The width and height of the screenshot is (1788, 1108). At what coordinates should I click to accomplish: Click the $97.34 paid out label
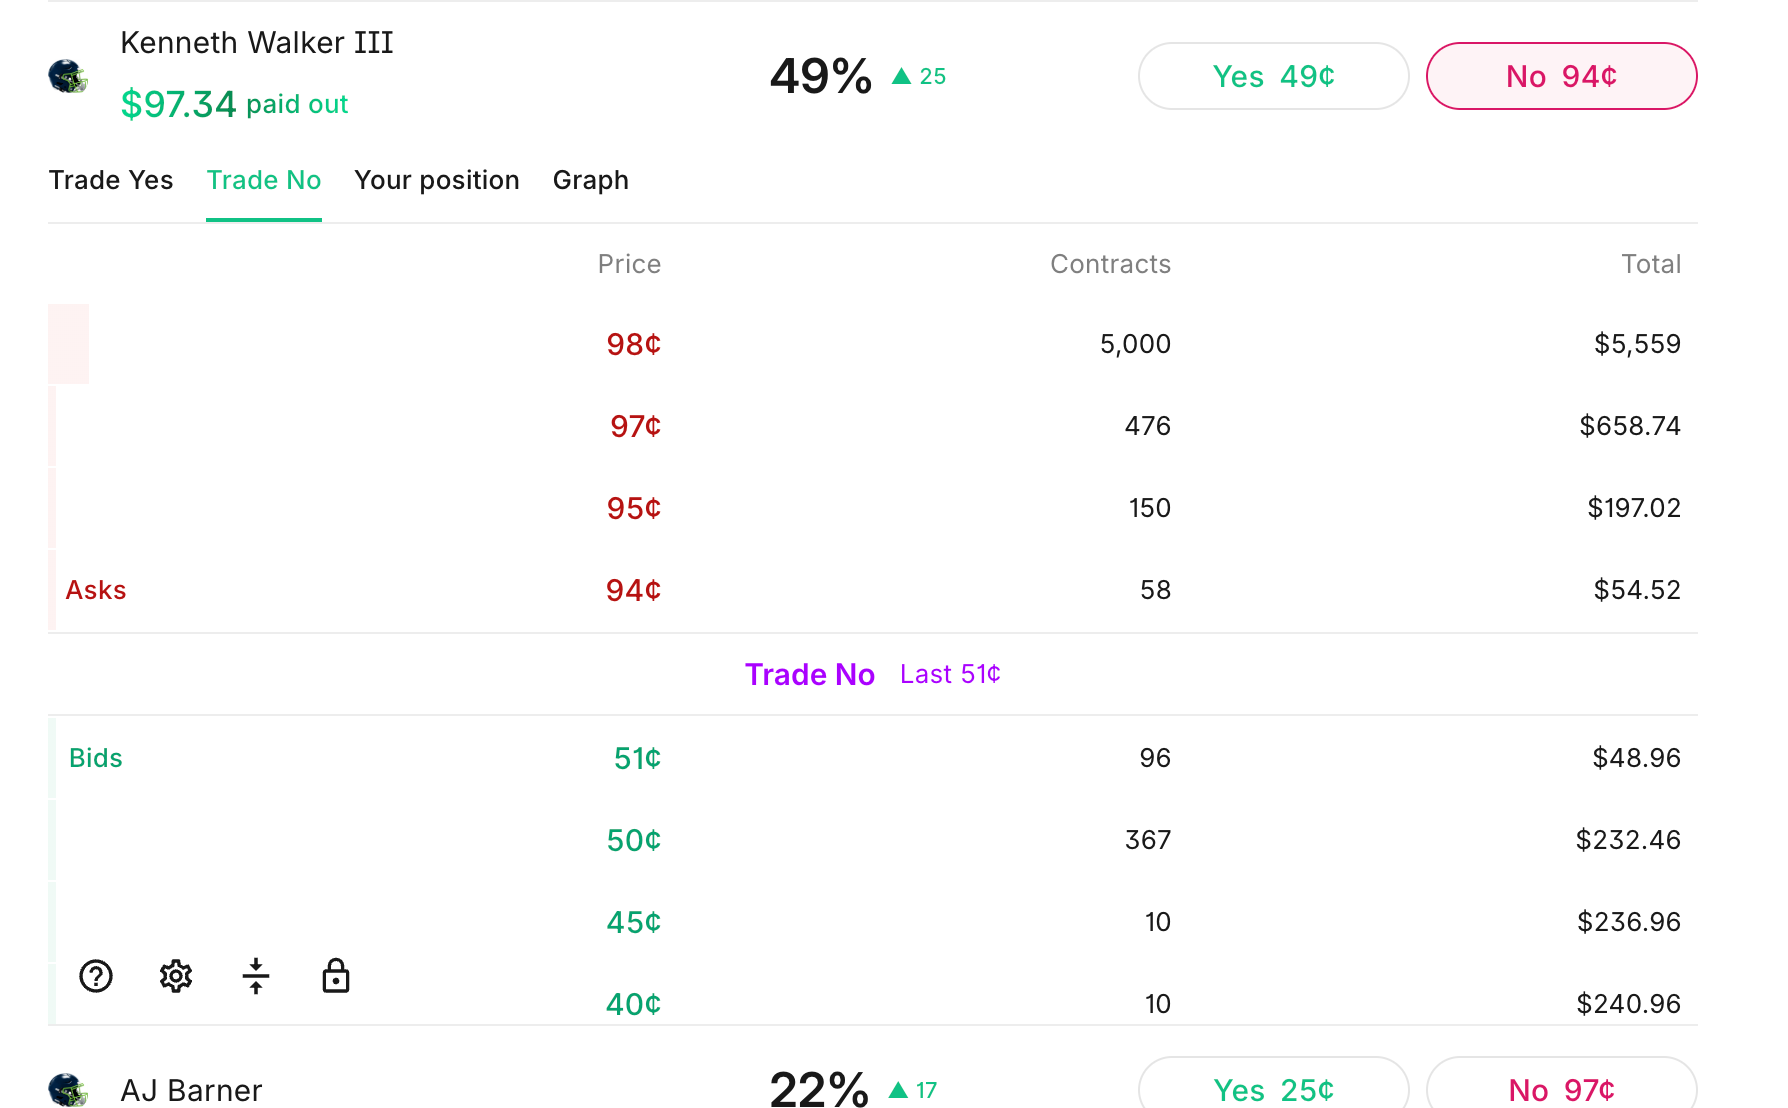pos(234,103)
